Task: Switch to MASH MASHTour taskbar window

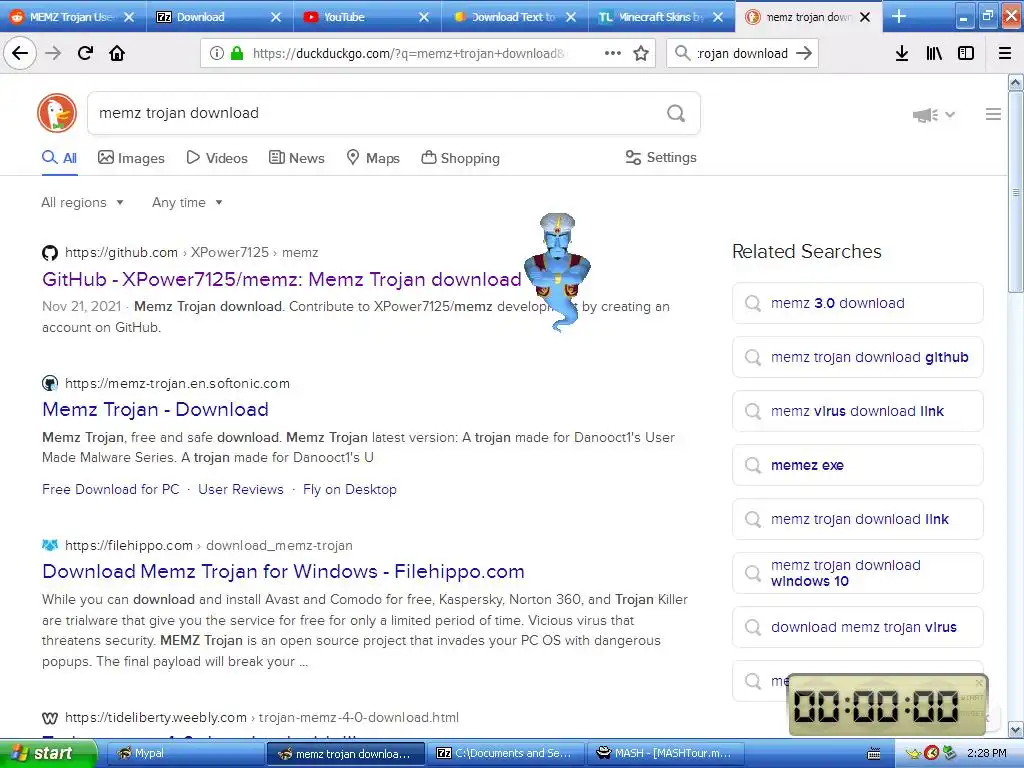Action: tap(664, 754)
